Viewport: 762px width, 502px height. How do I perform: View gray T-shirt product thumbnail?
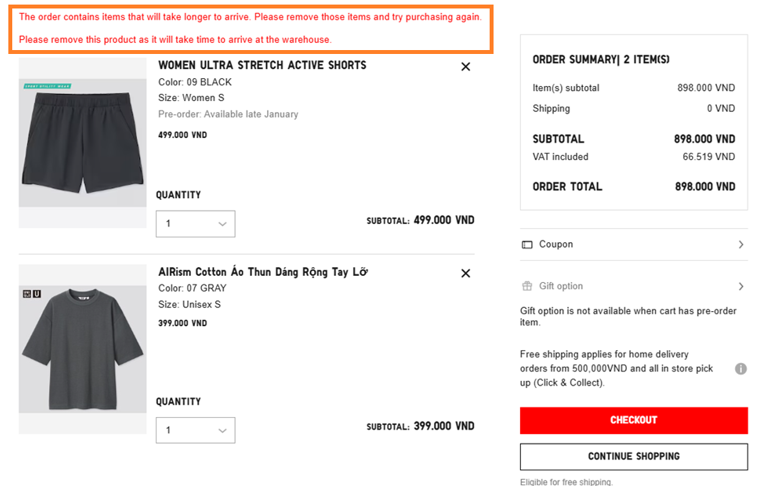83,350
